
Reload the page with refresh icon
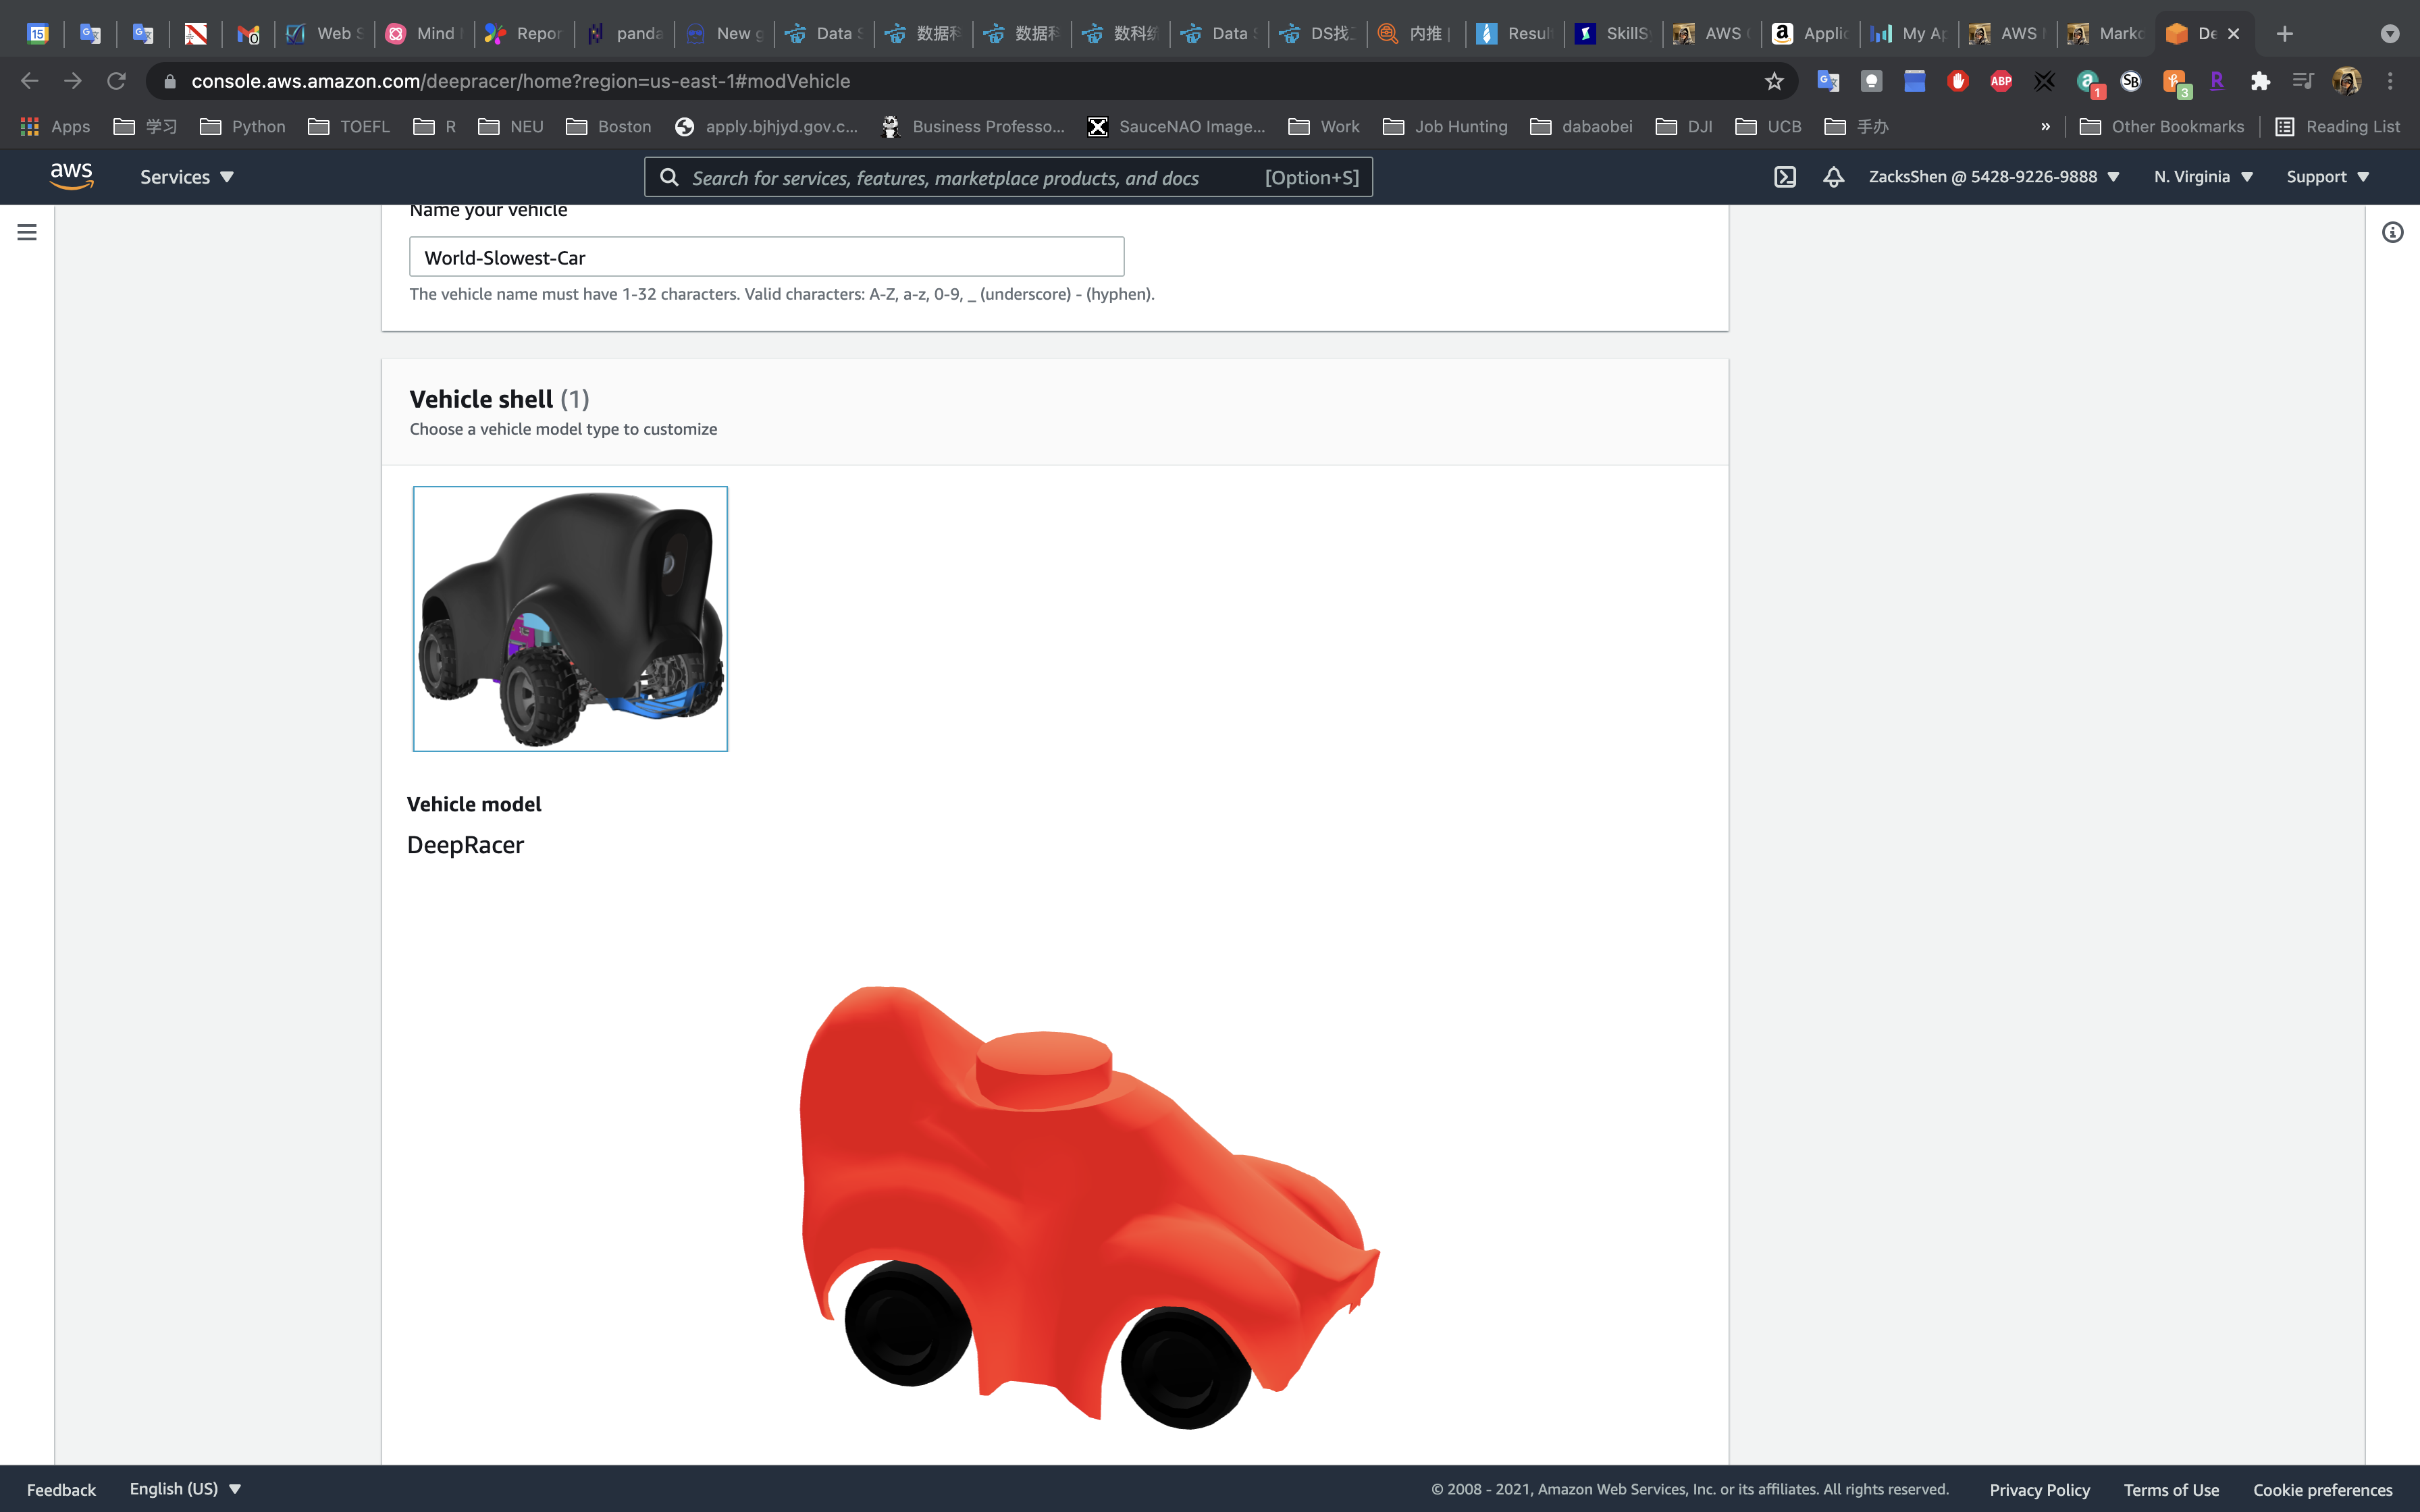tap(116, 81)
